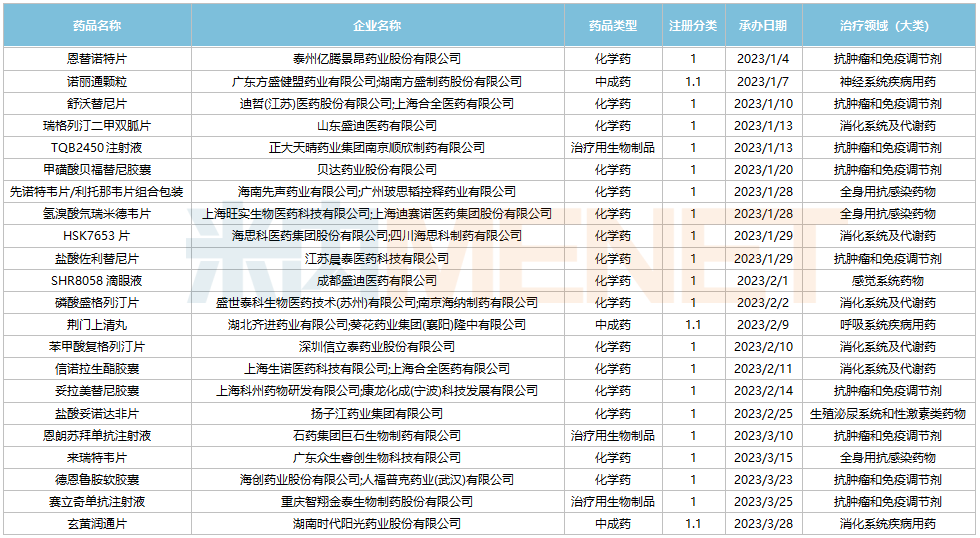The height and width of the screenshot is (538, 980).
Task: Select the 山东盛迪医药有限公司 company cell
Action: tap(377, 125)
